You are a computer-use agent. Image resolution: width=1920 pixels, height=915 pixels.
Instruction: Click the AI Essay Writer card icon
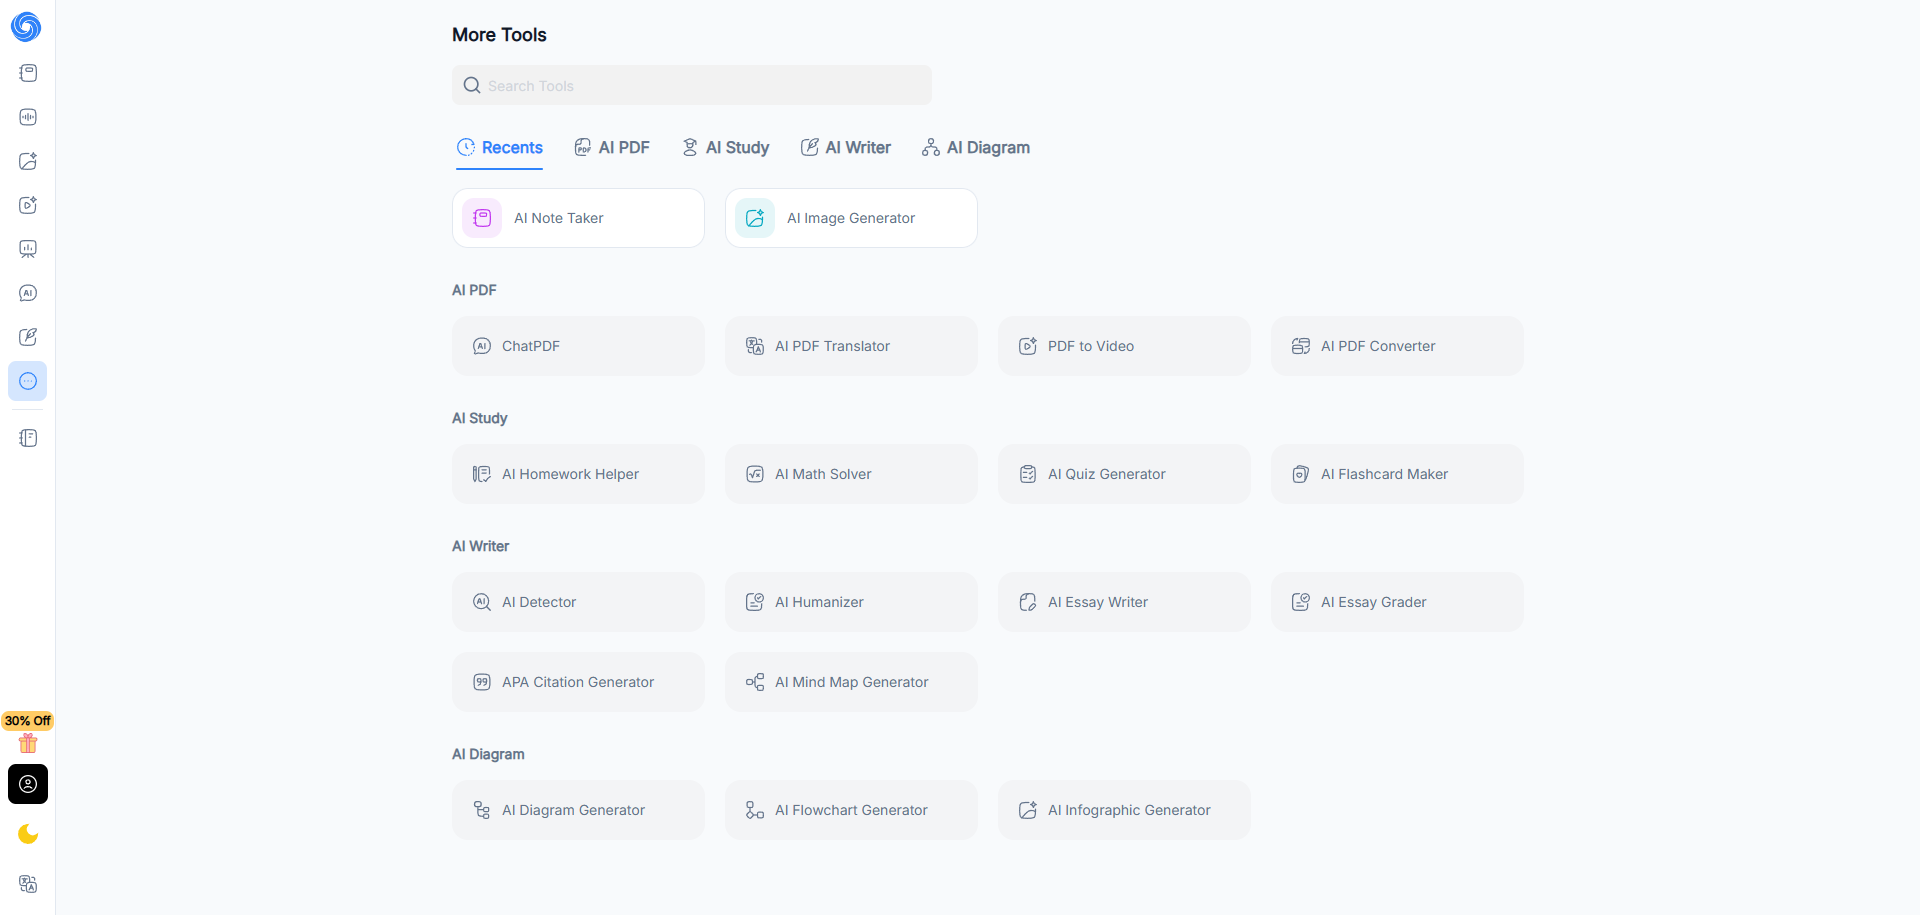coord(1028,602)
